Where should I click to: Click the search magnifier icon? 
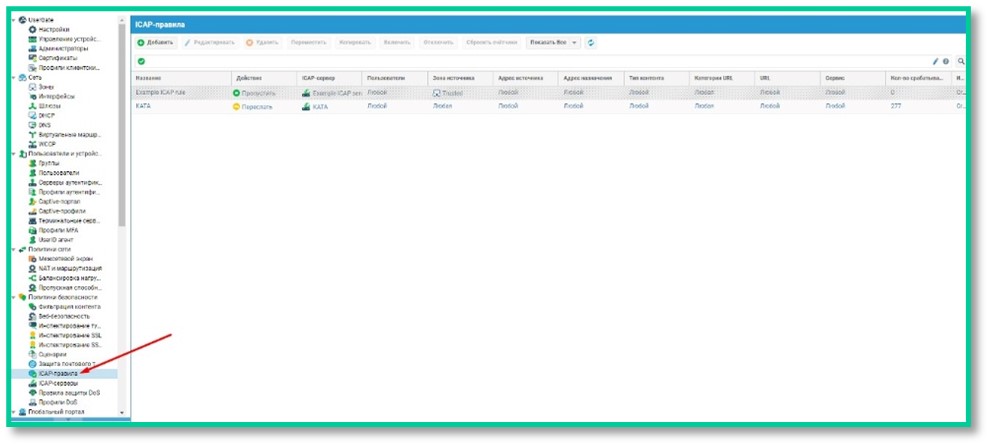click(x=961, y=61)
